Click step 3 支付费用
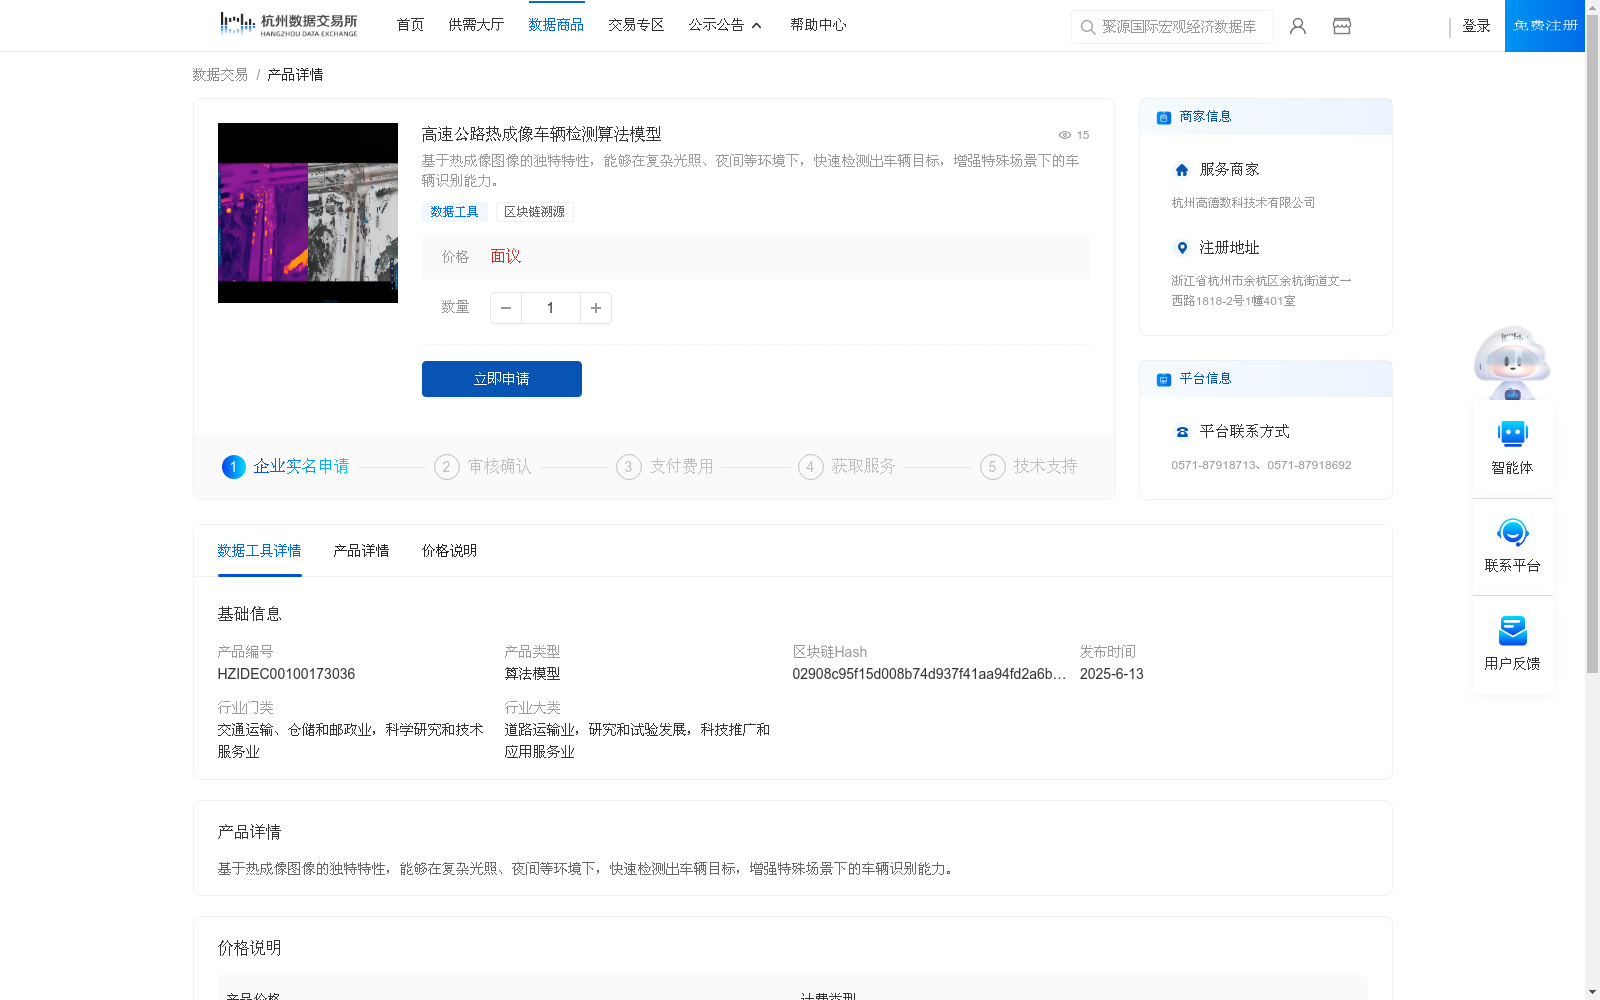Image resolution: width=1600 pixels, height=1000 pixels. click(x=665, y=467)
